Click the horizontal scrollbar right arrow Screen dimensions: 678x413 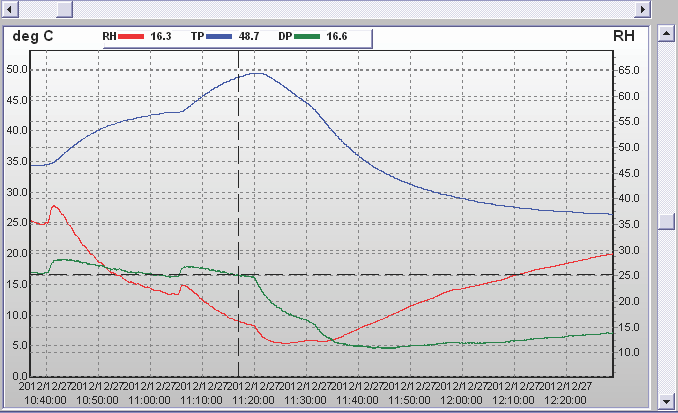point(643,9)
